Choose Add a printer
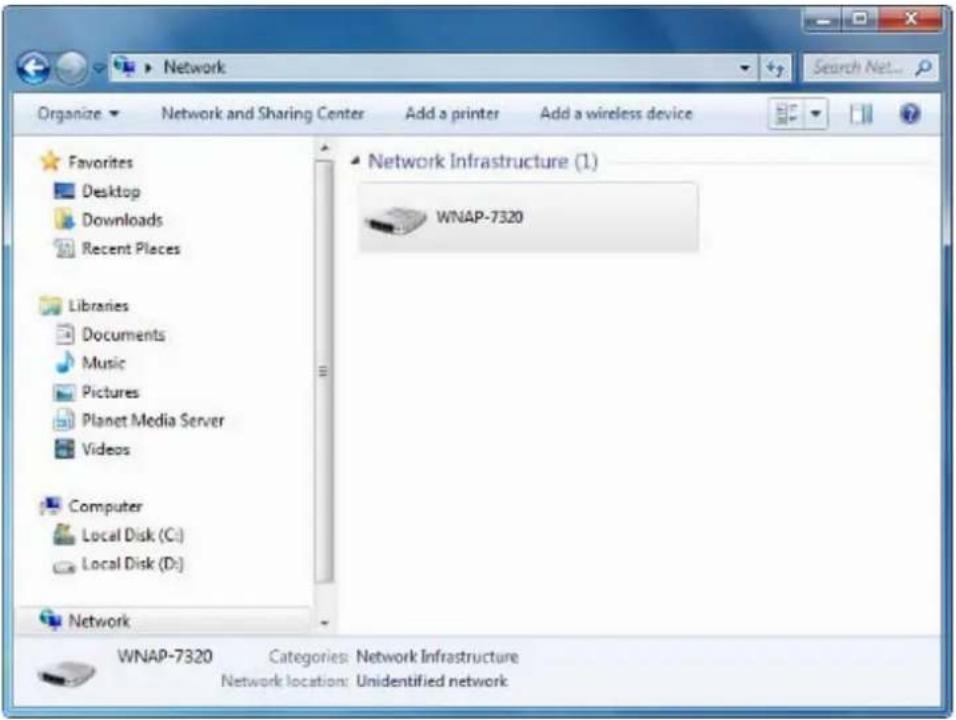The width and height of the screenshot is (956, 720). pos(452,113)
